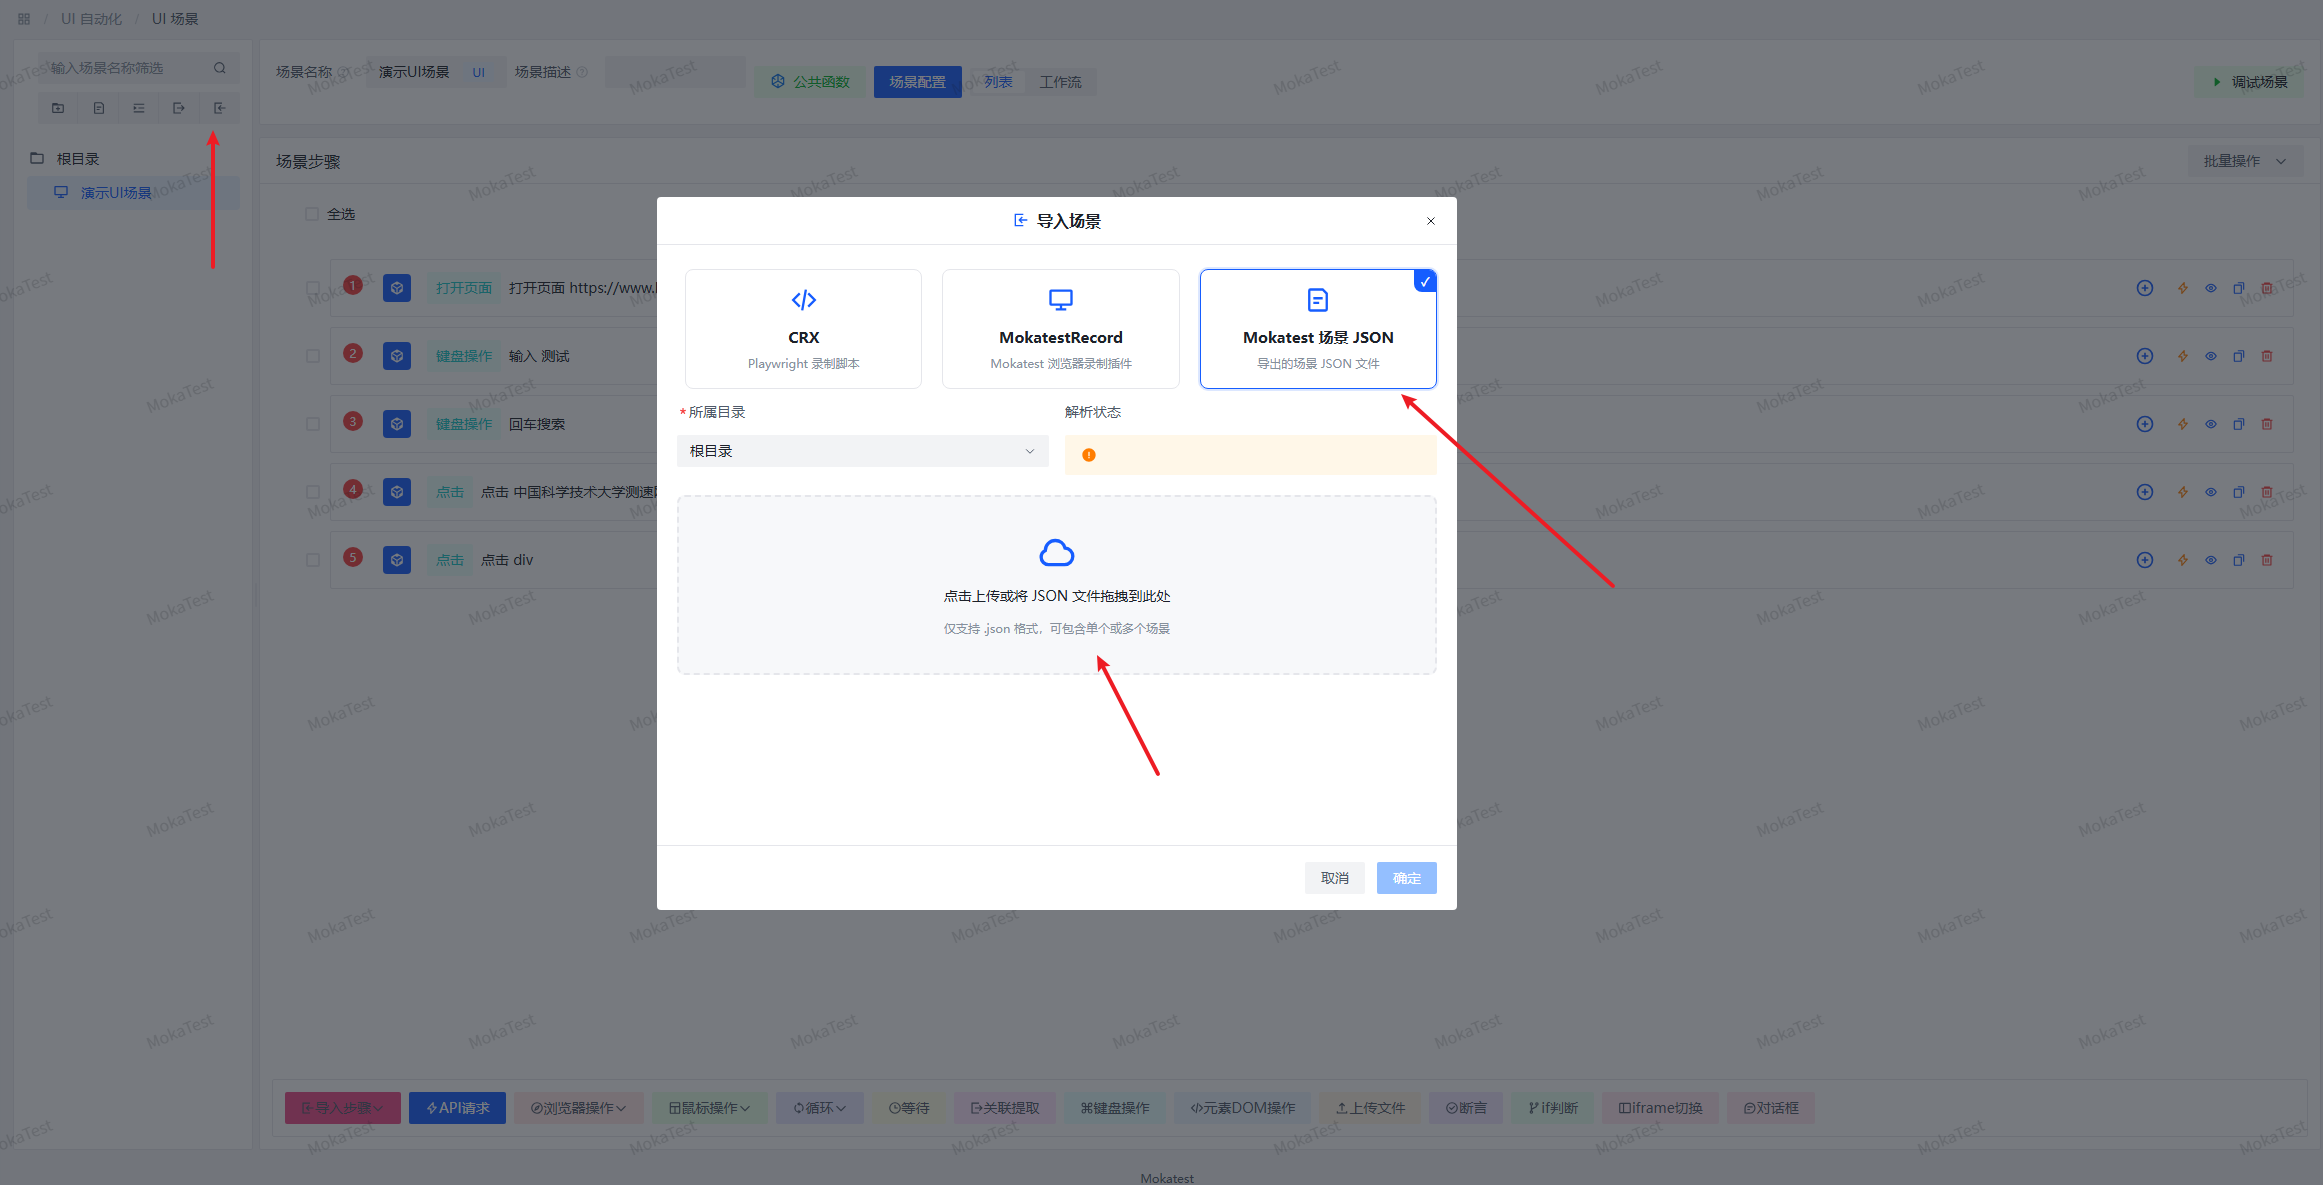Delete step 5 with its trash icon
Screen dimensions: 2323x1185
tap(2267, 560)
